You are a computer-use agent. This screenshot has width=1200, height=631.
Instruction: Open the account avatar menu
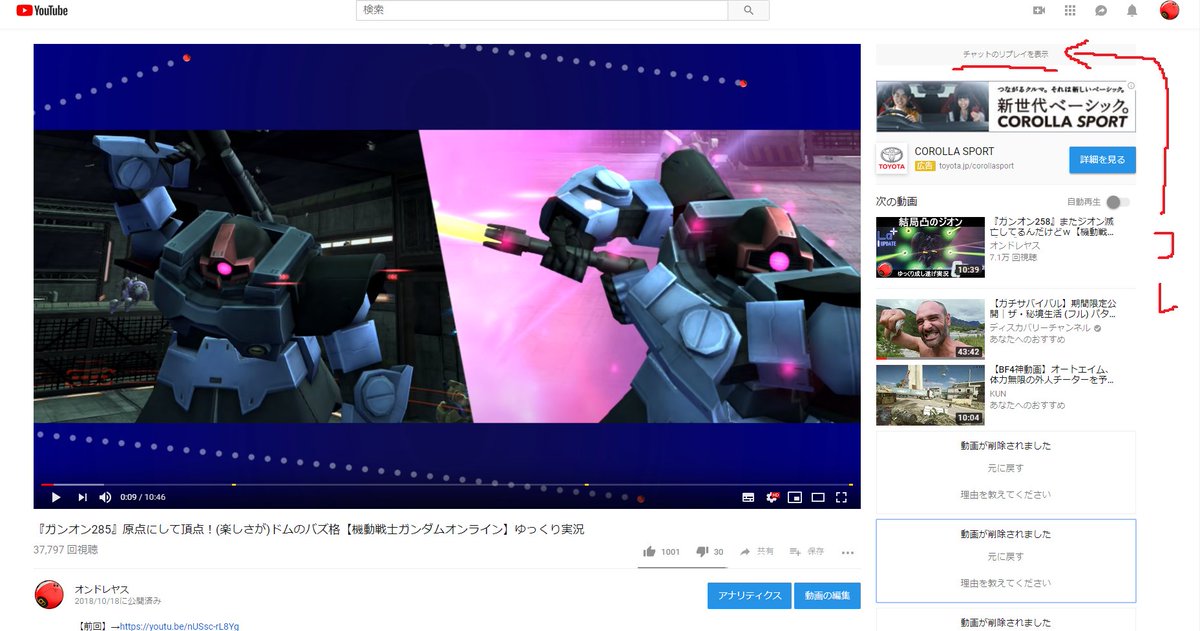(x=1170, y=10)
